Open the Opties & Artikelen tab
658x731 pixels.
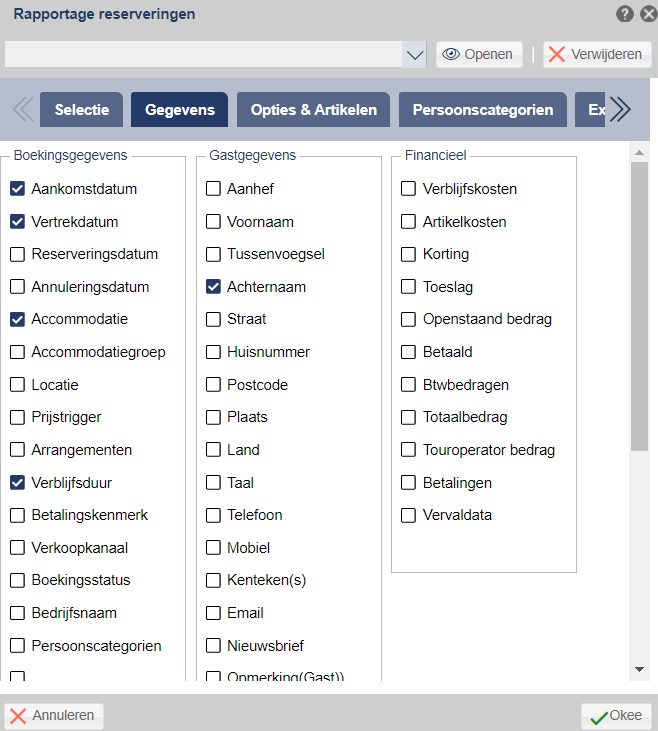313,110
